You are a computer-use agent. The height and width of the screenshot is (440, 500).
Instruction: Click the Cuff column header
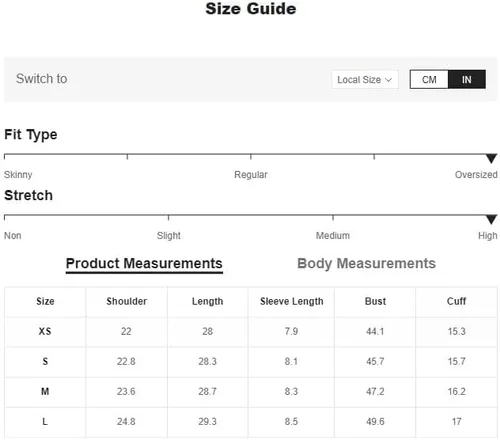[x=456, y=301]
